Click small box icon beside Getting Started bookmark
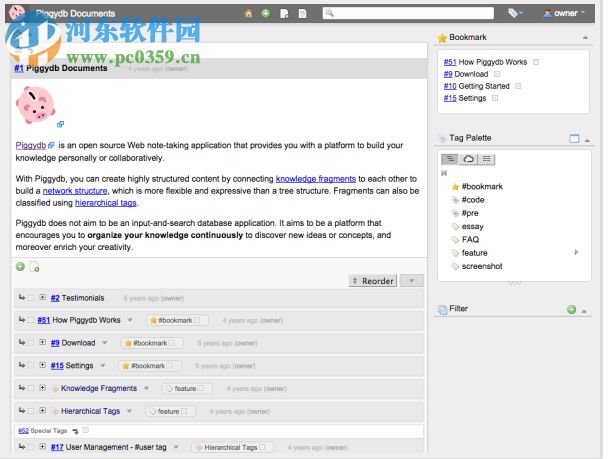Screen dimensions: 611x459 (x=518, y=86)
